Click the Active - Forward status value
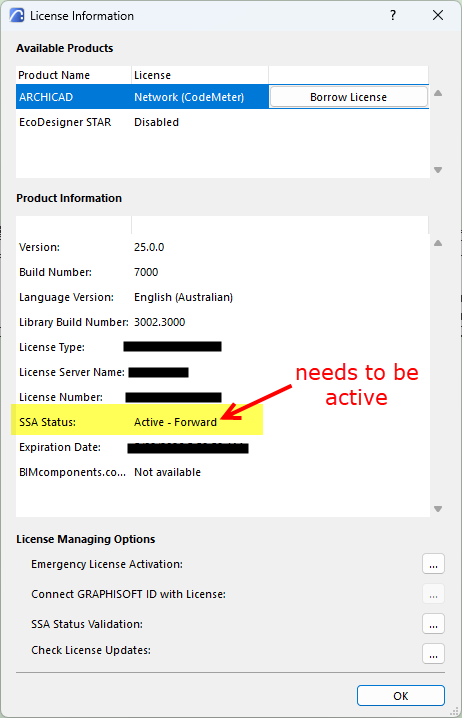Screen dimensions: 462x718 click(175, 422)
